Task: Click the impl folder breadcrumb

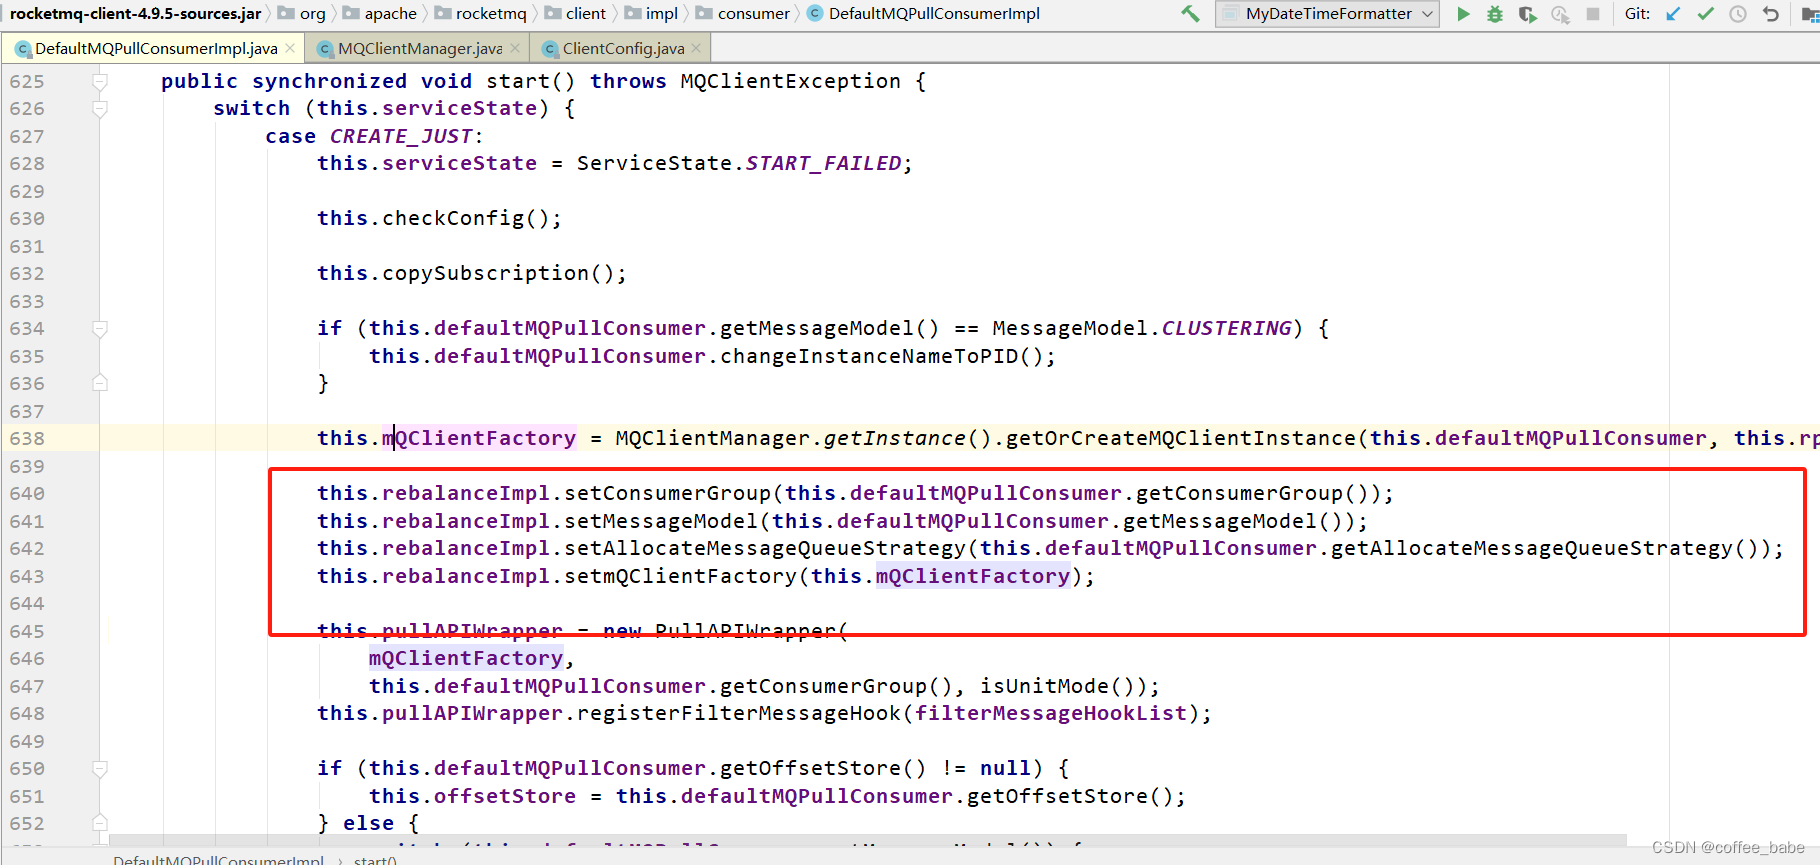Action: (x=651, y=14)
